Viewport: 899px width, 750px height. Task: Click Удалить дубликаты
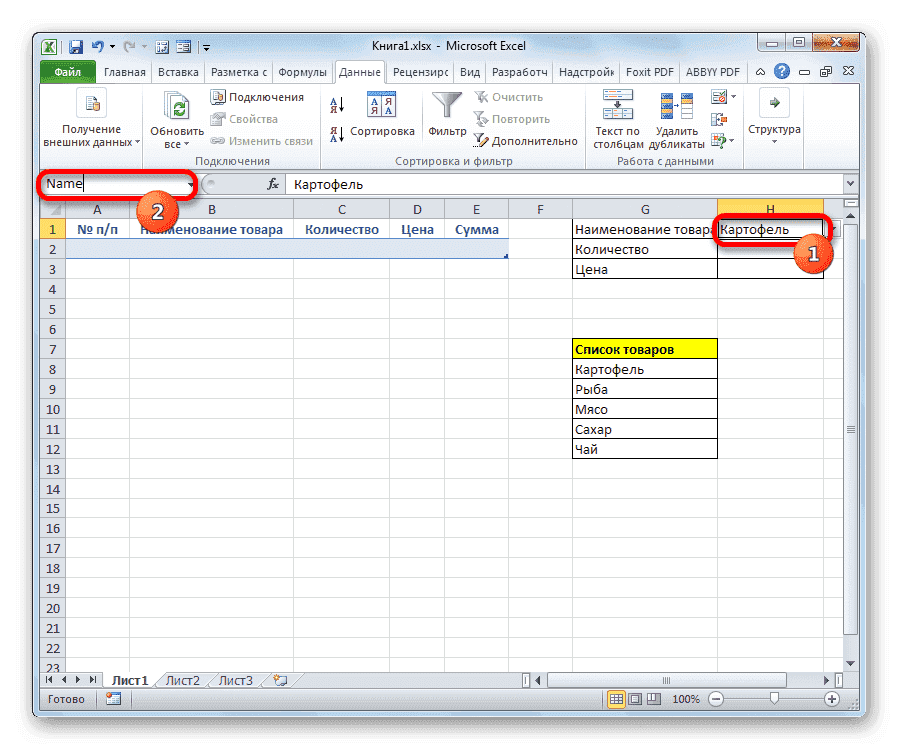click(675, 120)
